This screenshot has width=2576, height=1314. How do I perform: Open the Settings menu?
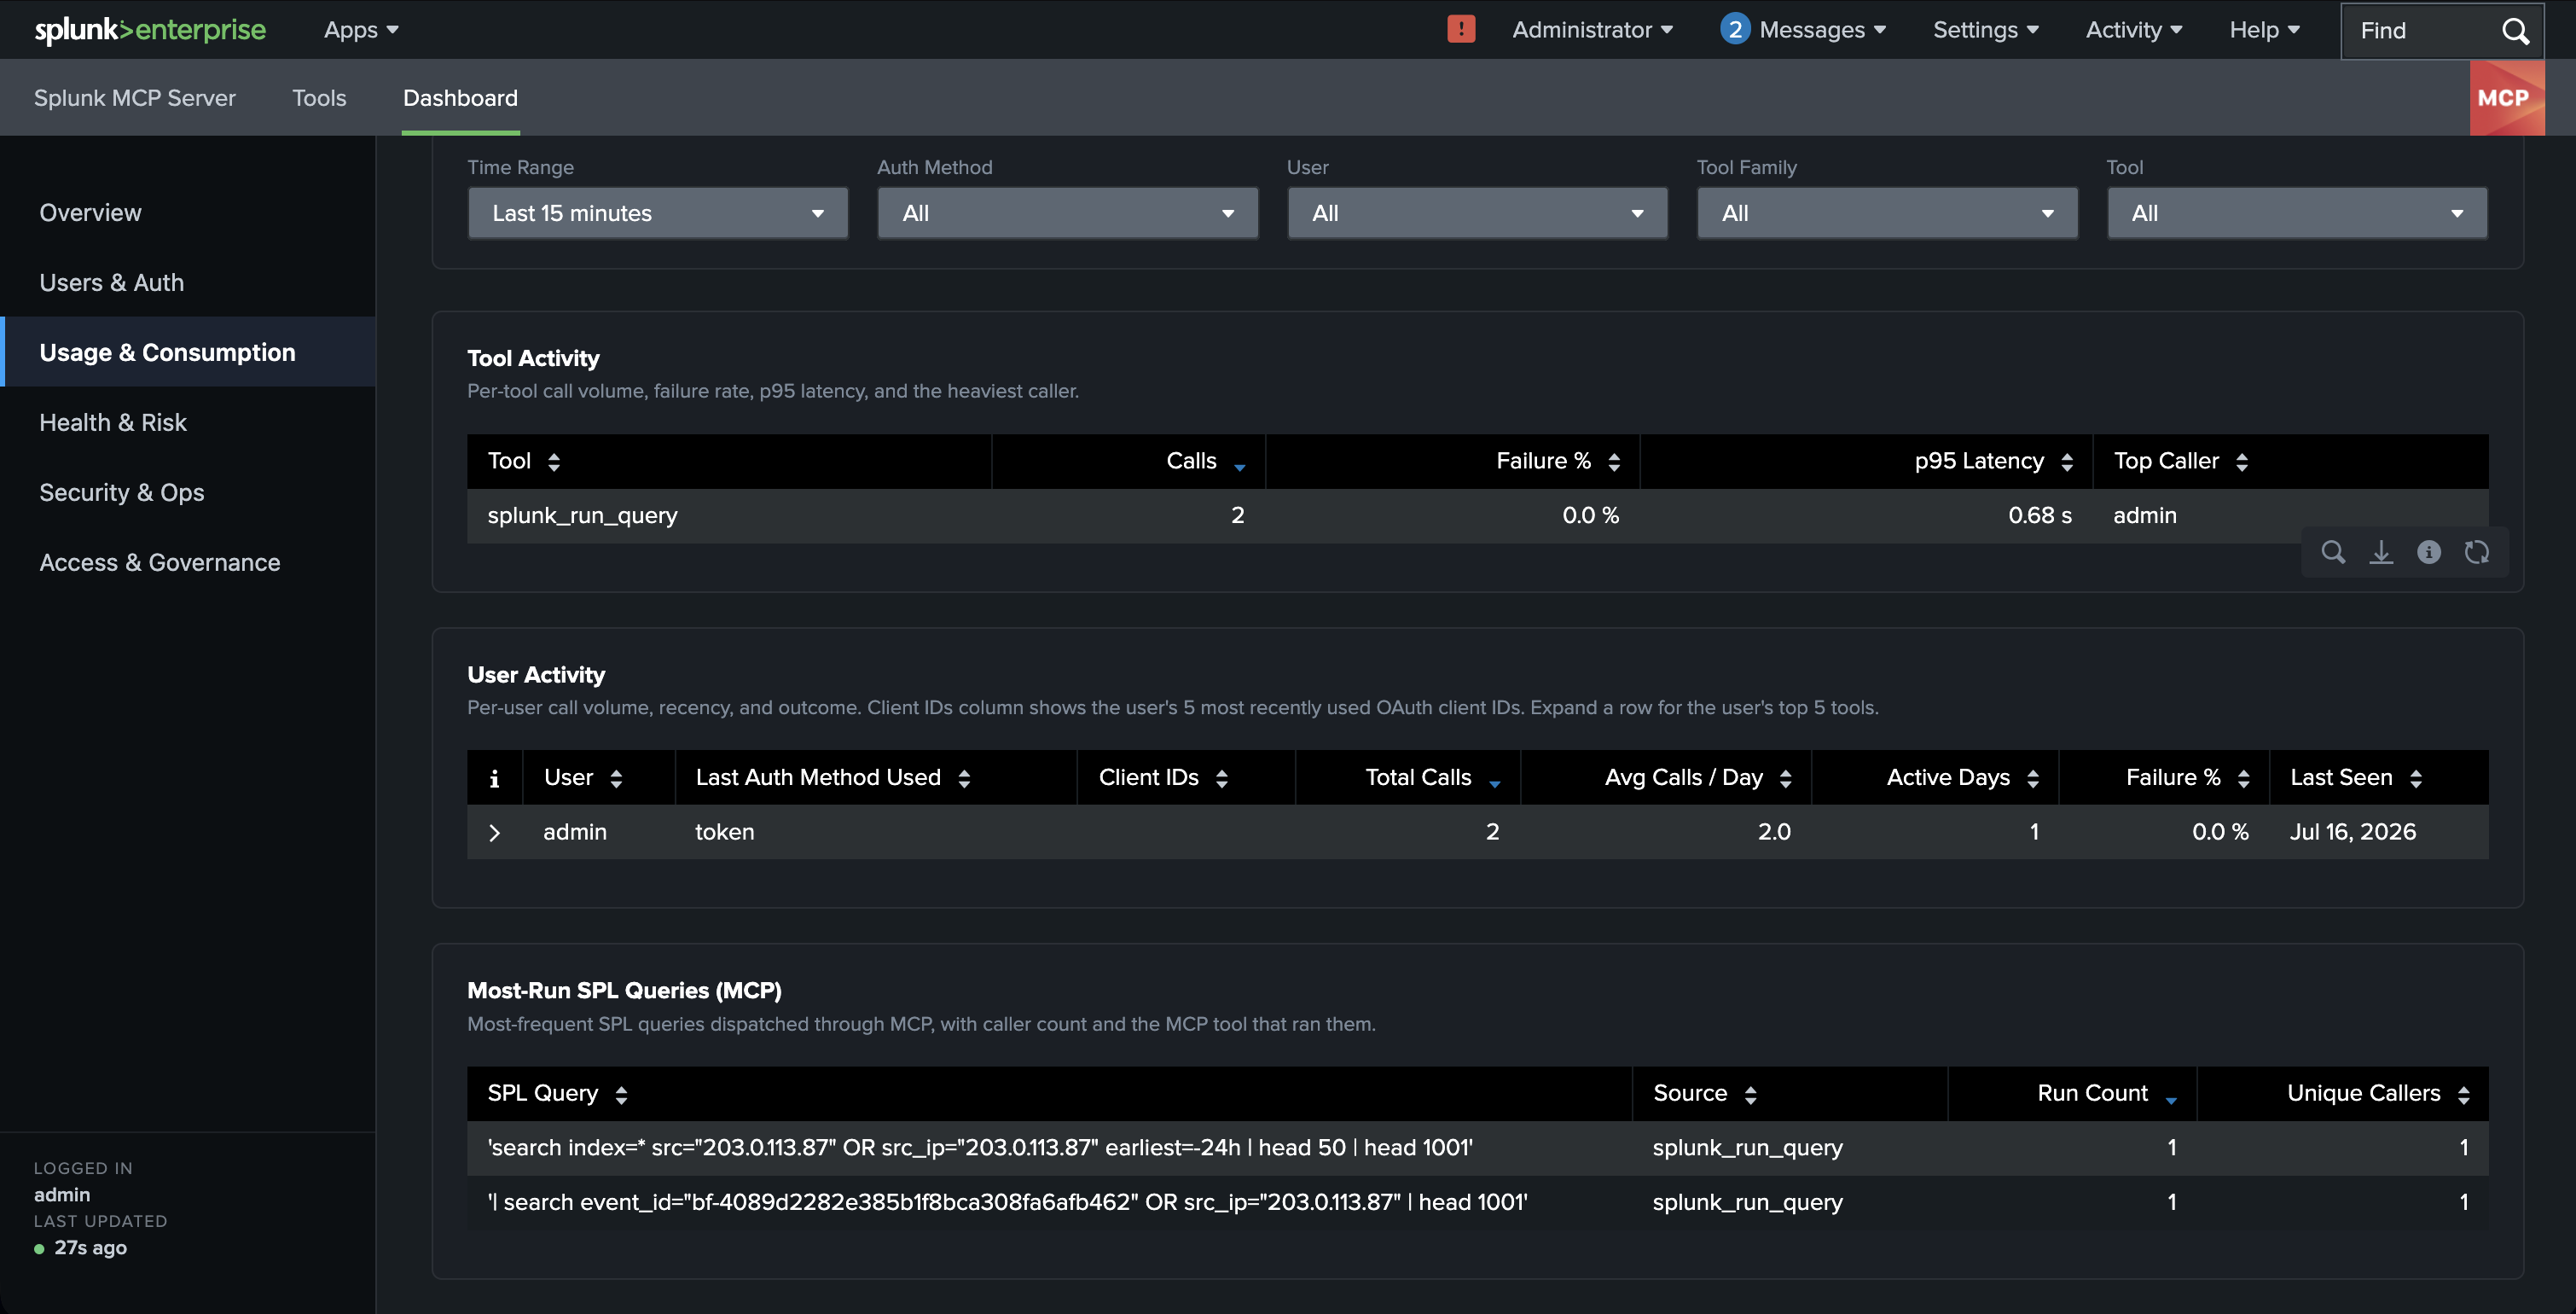pyautogui.click(x=1985, y=30)
